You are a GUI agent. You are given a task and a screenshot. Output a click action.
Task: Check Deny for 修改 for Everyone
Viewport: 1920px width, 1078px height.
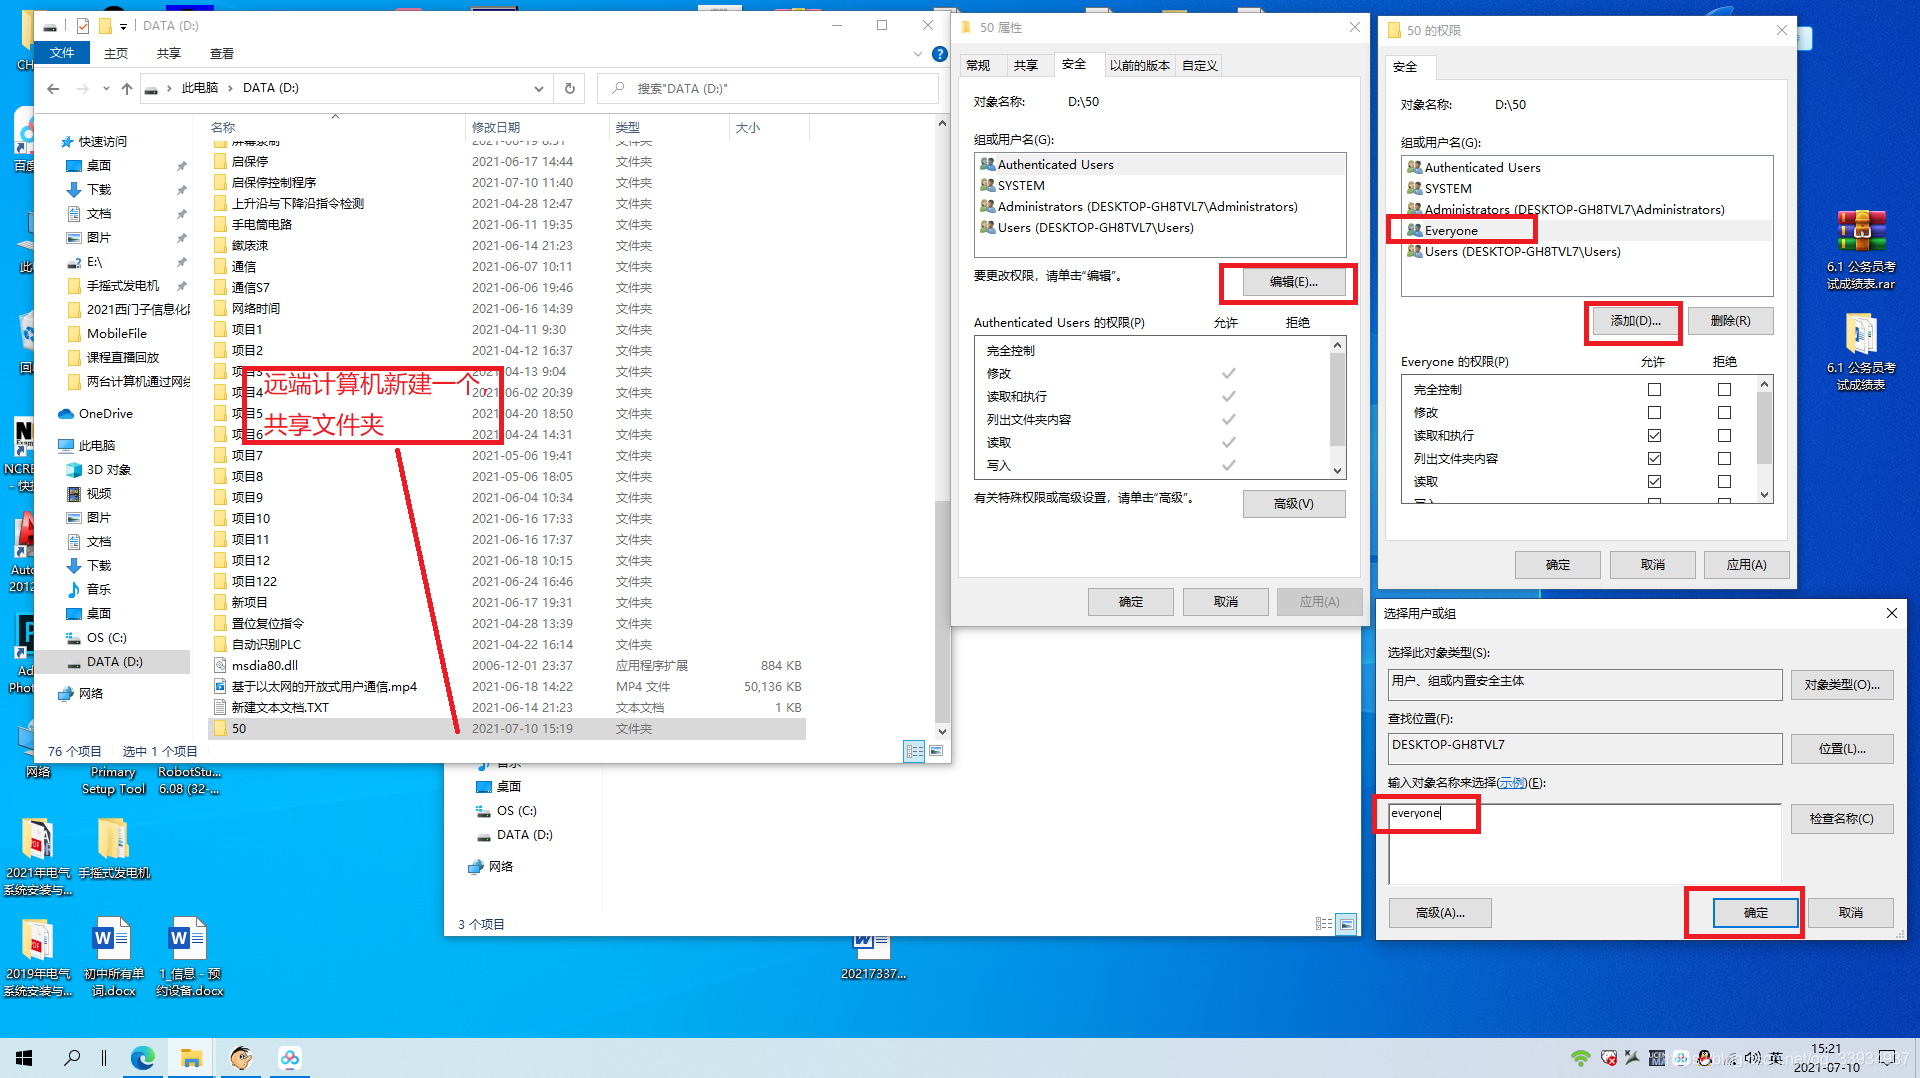click(1724, 413)
